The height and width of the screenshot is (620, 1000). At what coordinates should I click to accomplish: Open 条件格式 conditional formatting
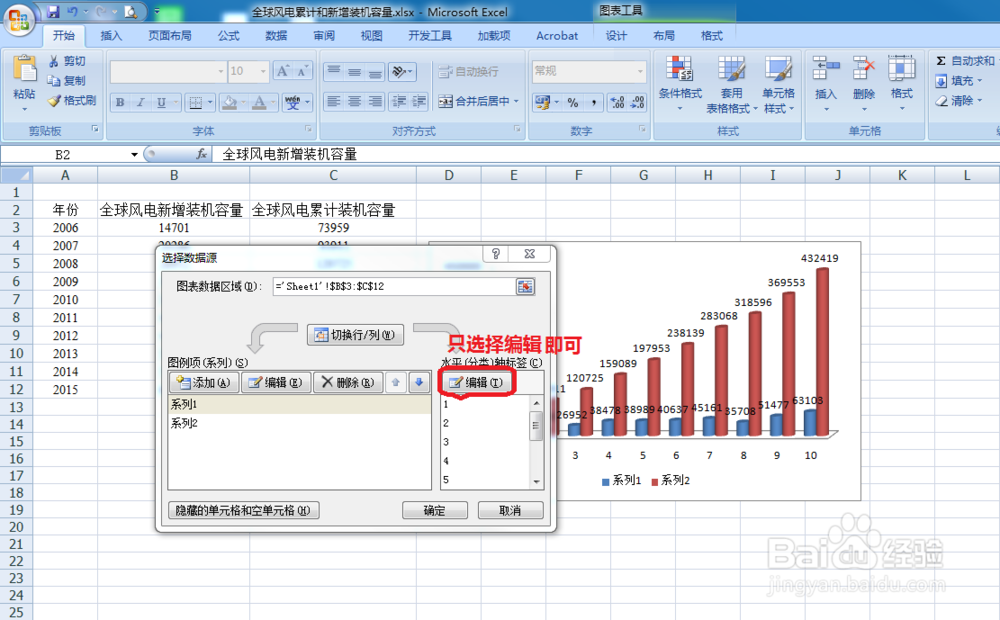click(680, 83)
